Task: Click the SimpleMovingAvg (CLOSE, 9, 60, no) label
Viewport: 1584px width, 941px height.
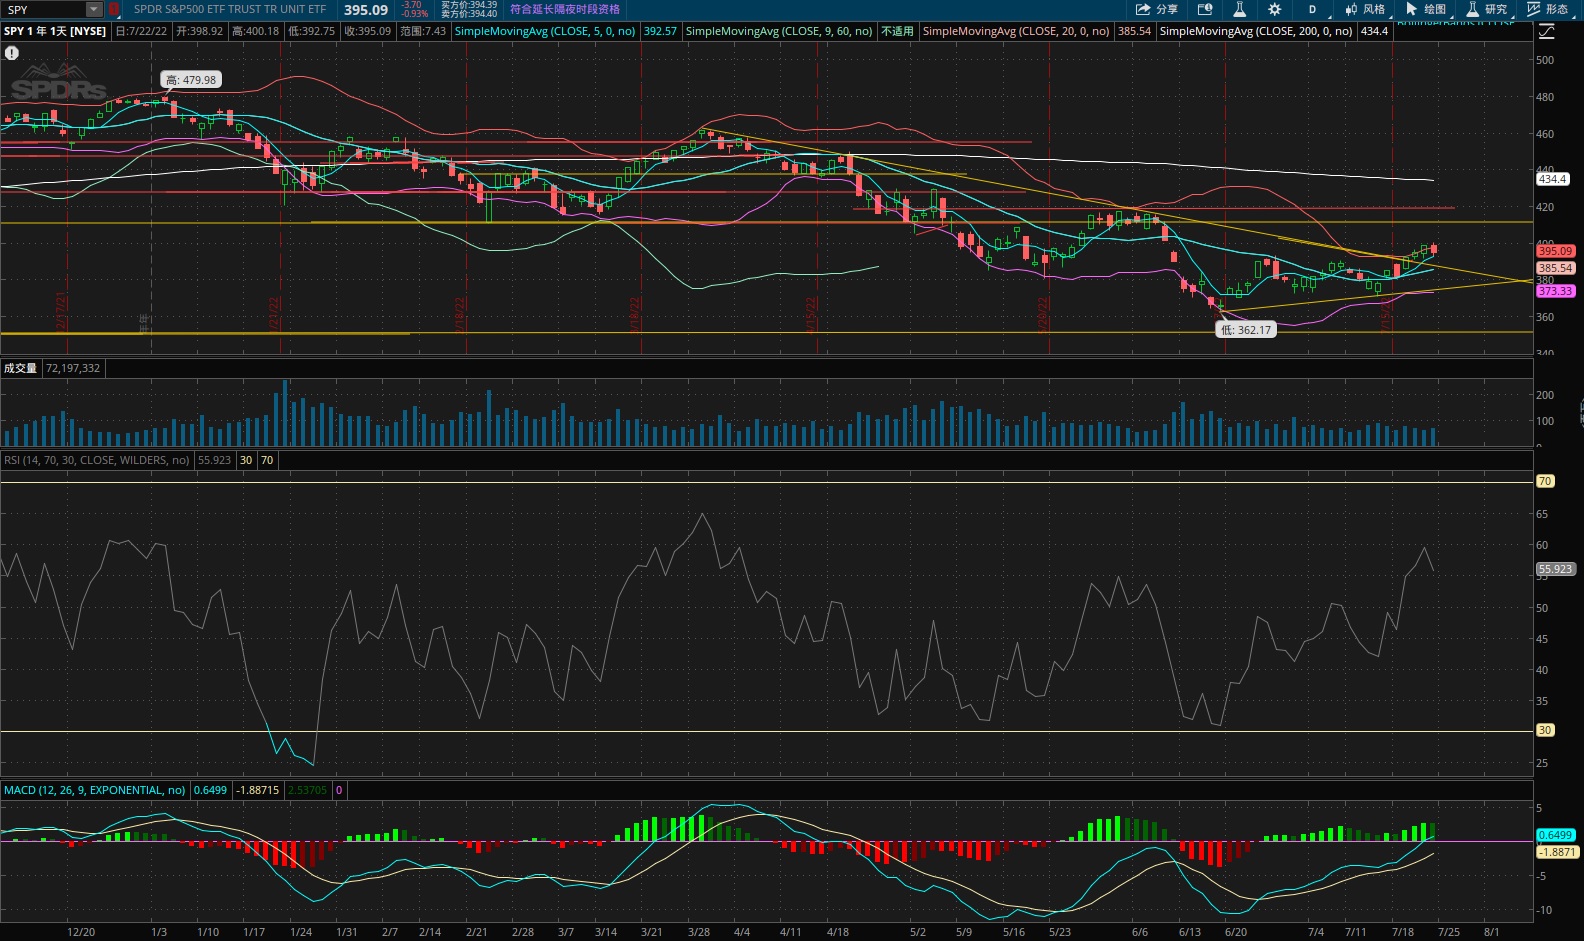Action: coord(779,31)
